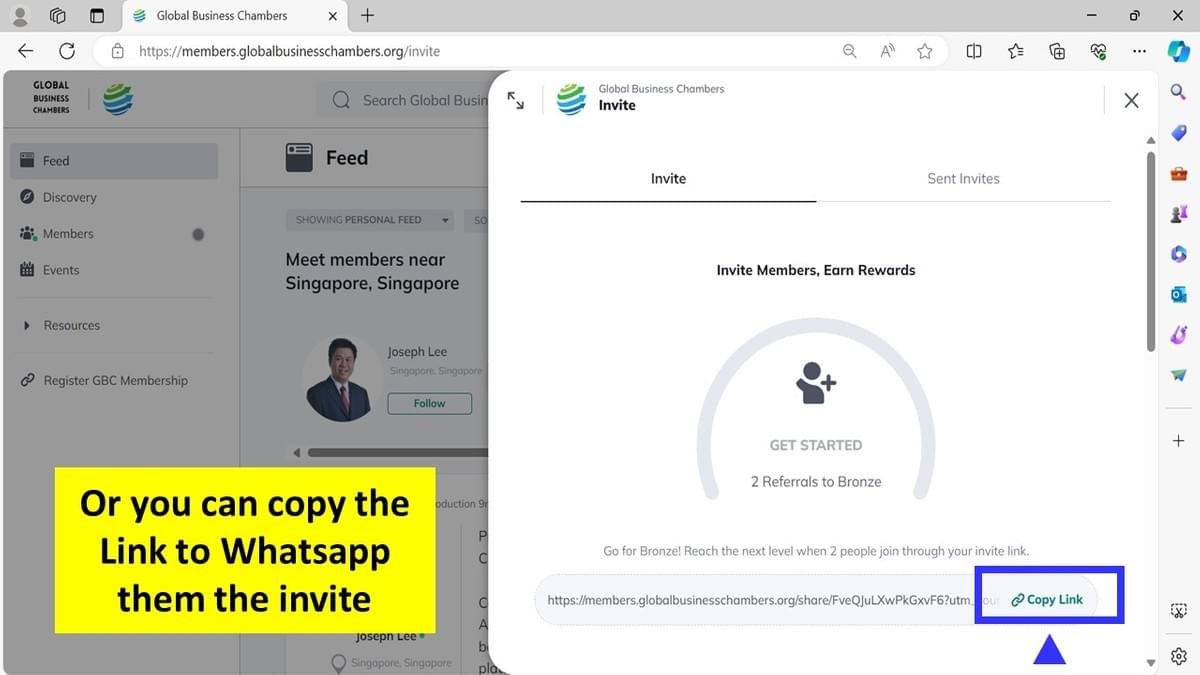
Task: View site information lock icon
Action: coord(118,51)
